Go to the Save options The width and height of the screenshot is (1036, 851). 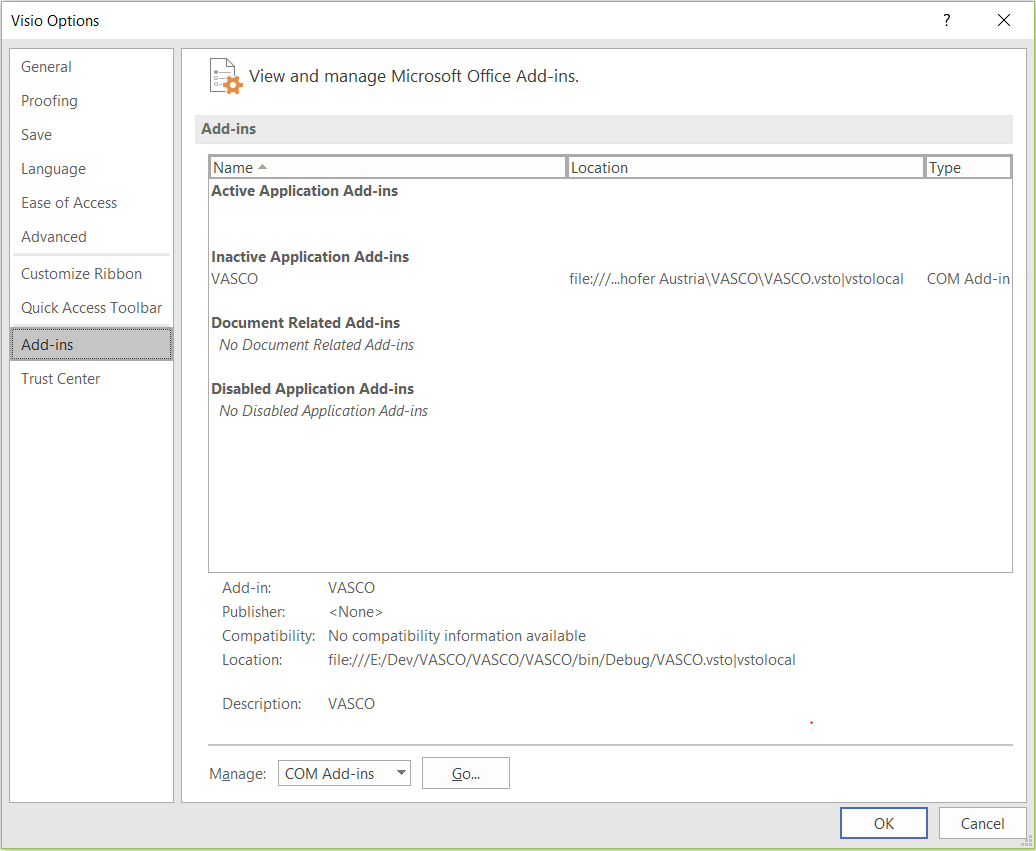click(x=91, y=135)
